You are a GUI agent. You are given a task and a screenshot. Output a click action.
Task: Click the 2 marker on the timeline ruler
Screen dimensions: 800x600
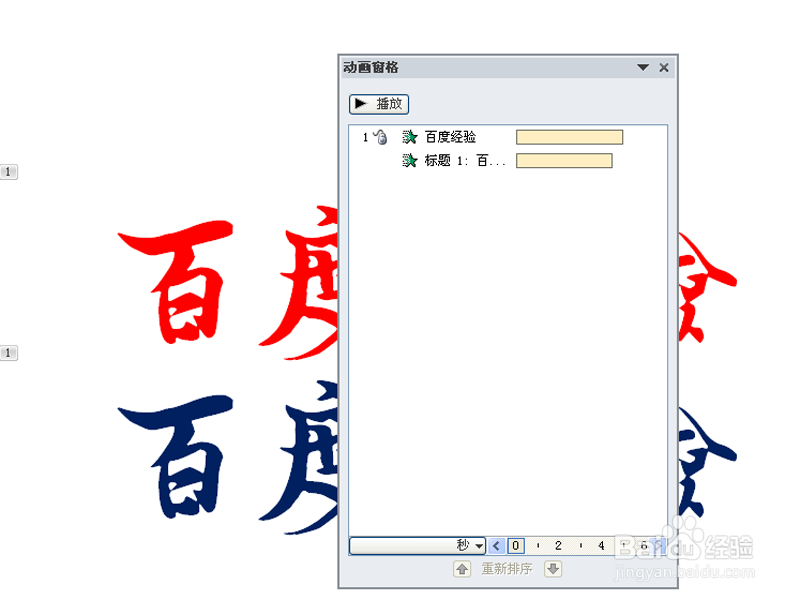coord(558,545)
